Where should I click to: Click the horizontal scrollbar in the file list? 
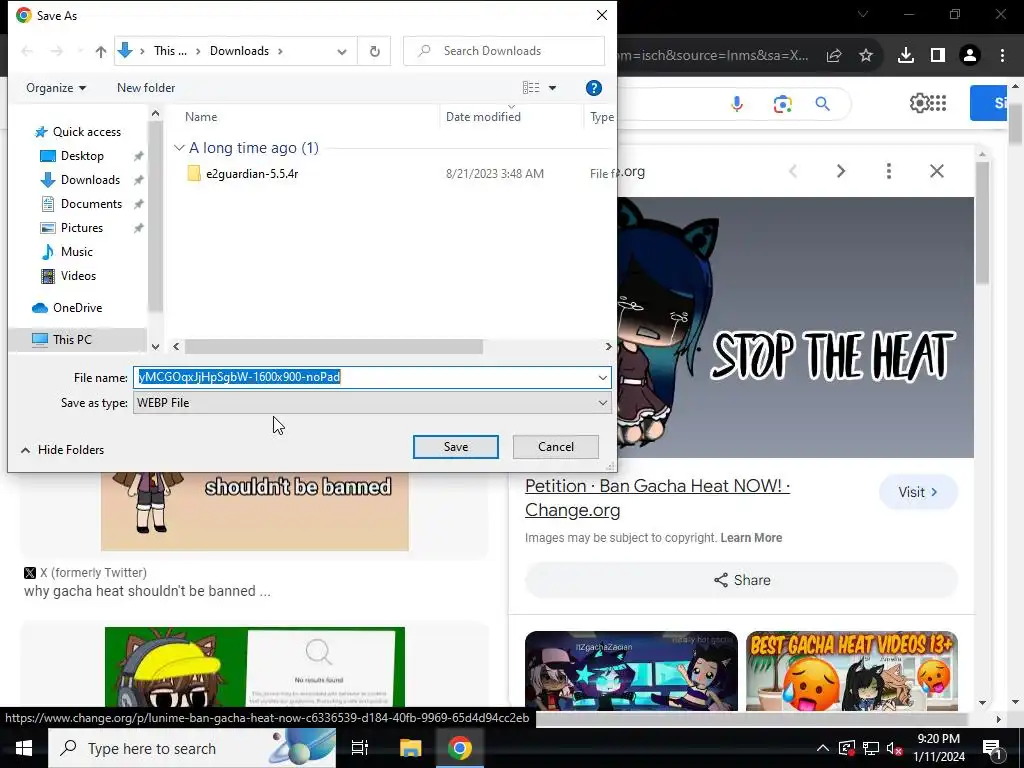coord(334,347)
